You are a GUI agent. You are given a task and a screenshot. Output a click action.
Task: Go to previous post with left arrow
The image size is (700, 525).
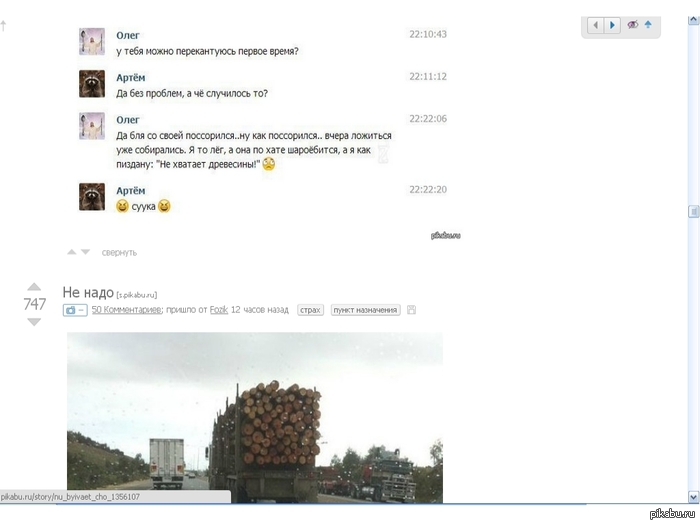pyautogui.click(x=596, y=25)
